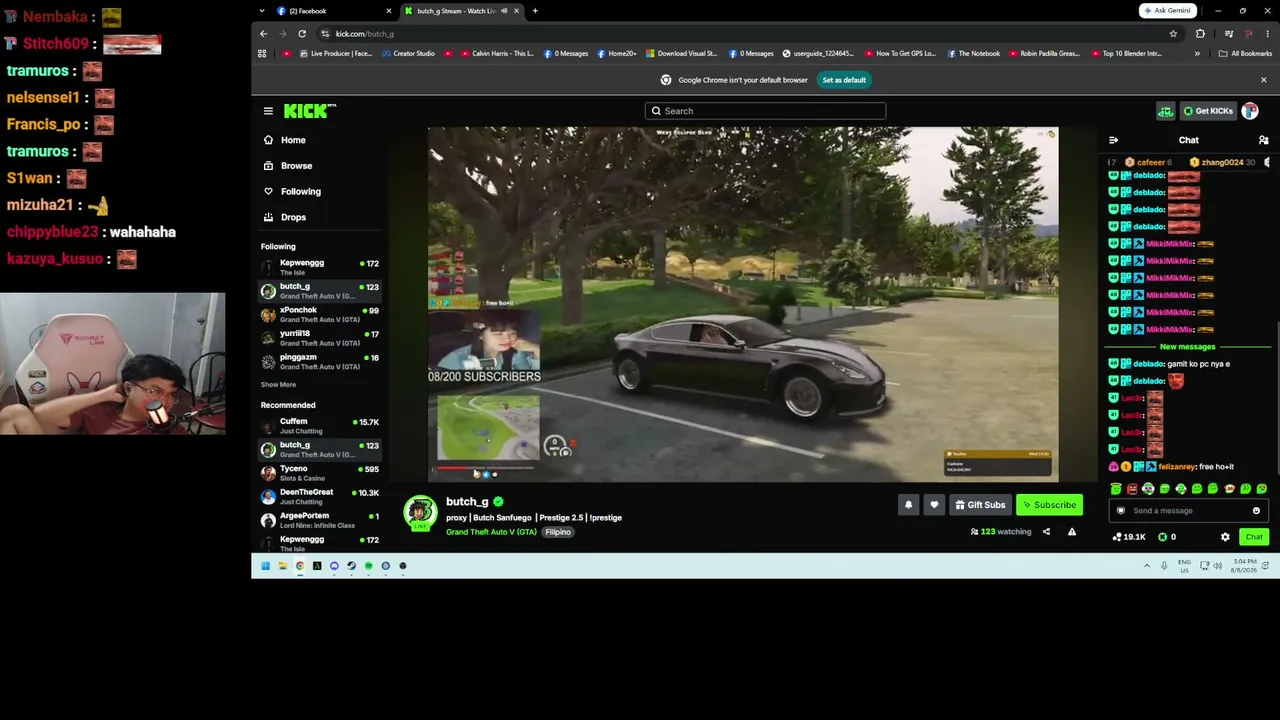Open Creator Studio bookmark

click(408, 54)
